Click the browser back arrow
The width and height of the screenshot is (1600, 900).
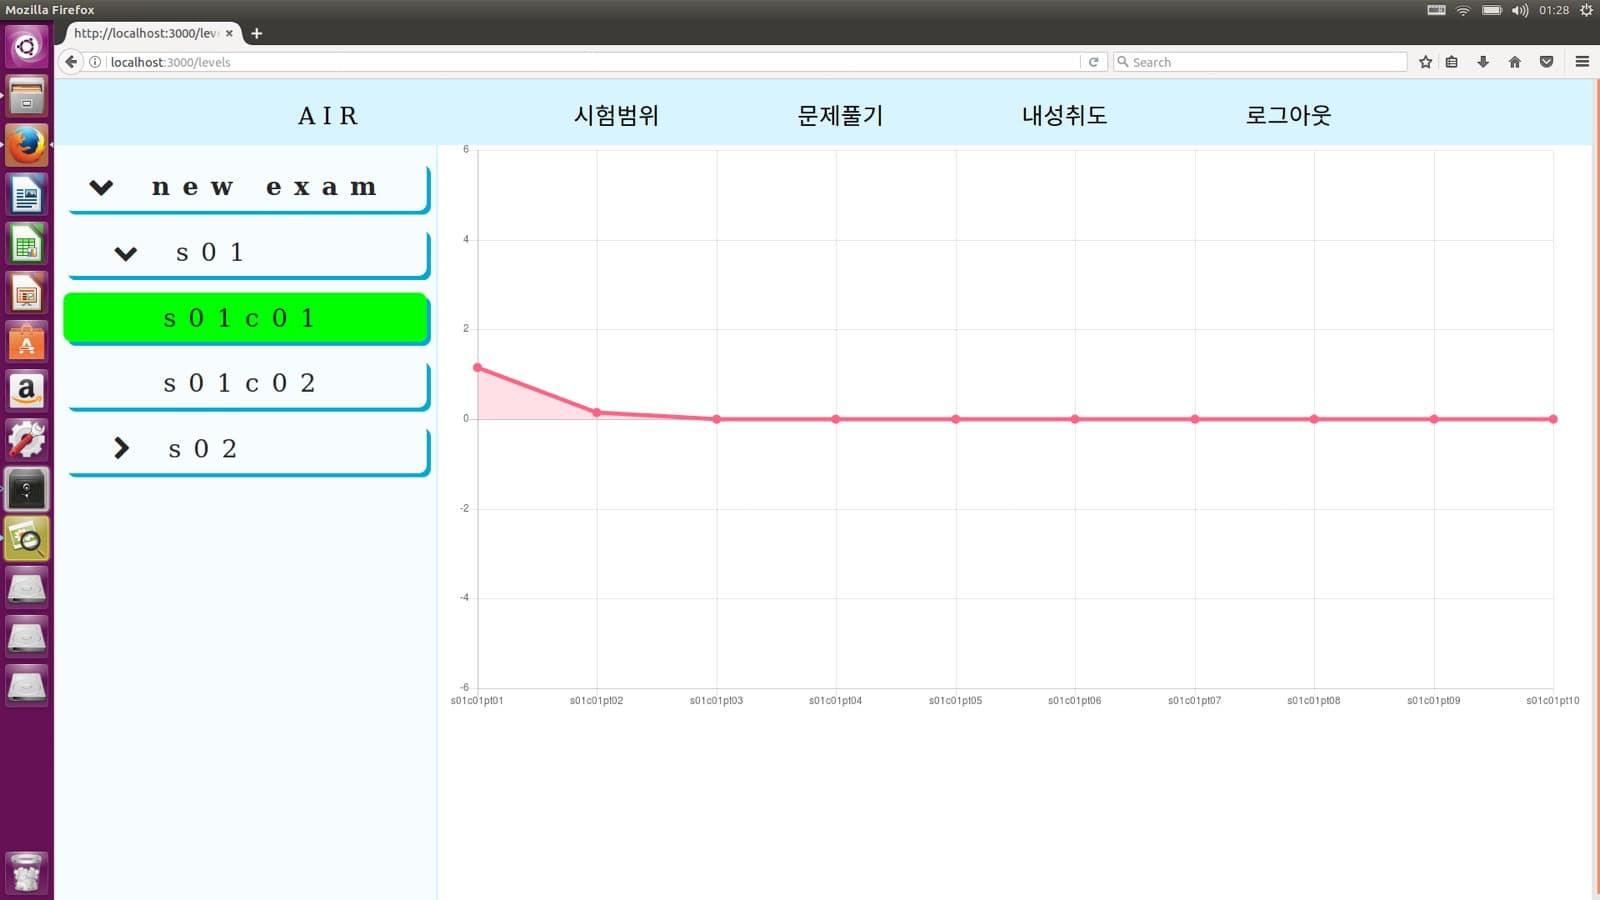coord(71,62)
